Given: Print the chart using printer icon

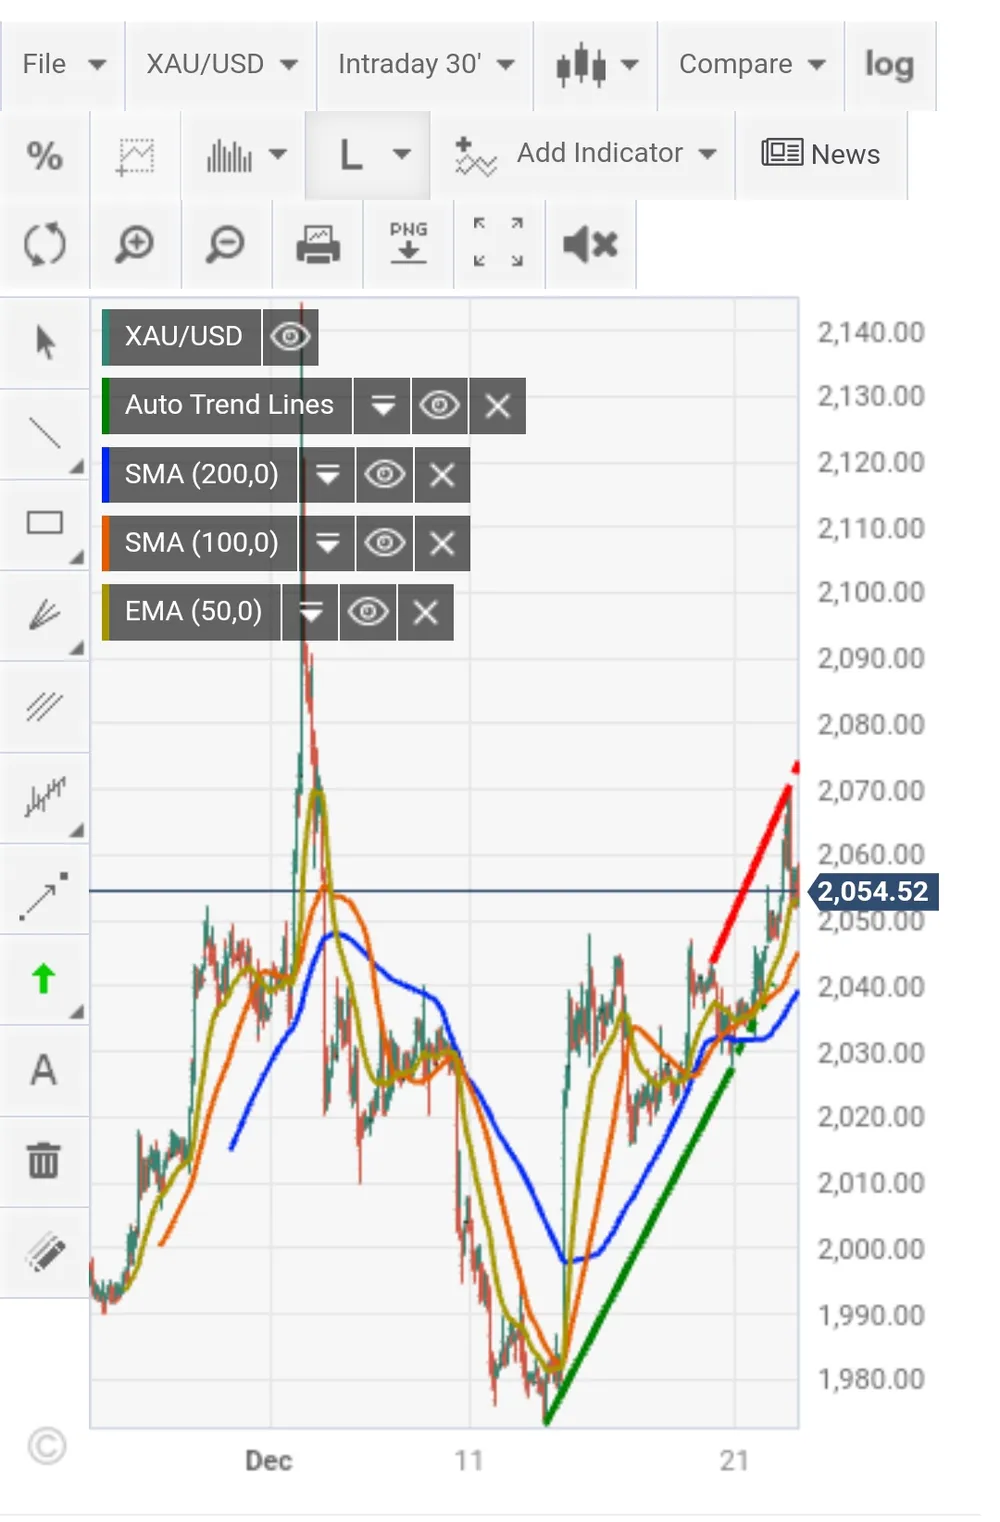Looking at the screenshot, I should click(318, 244).
